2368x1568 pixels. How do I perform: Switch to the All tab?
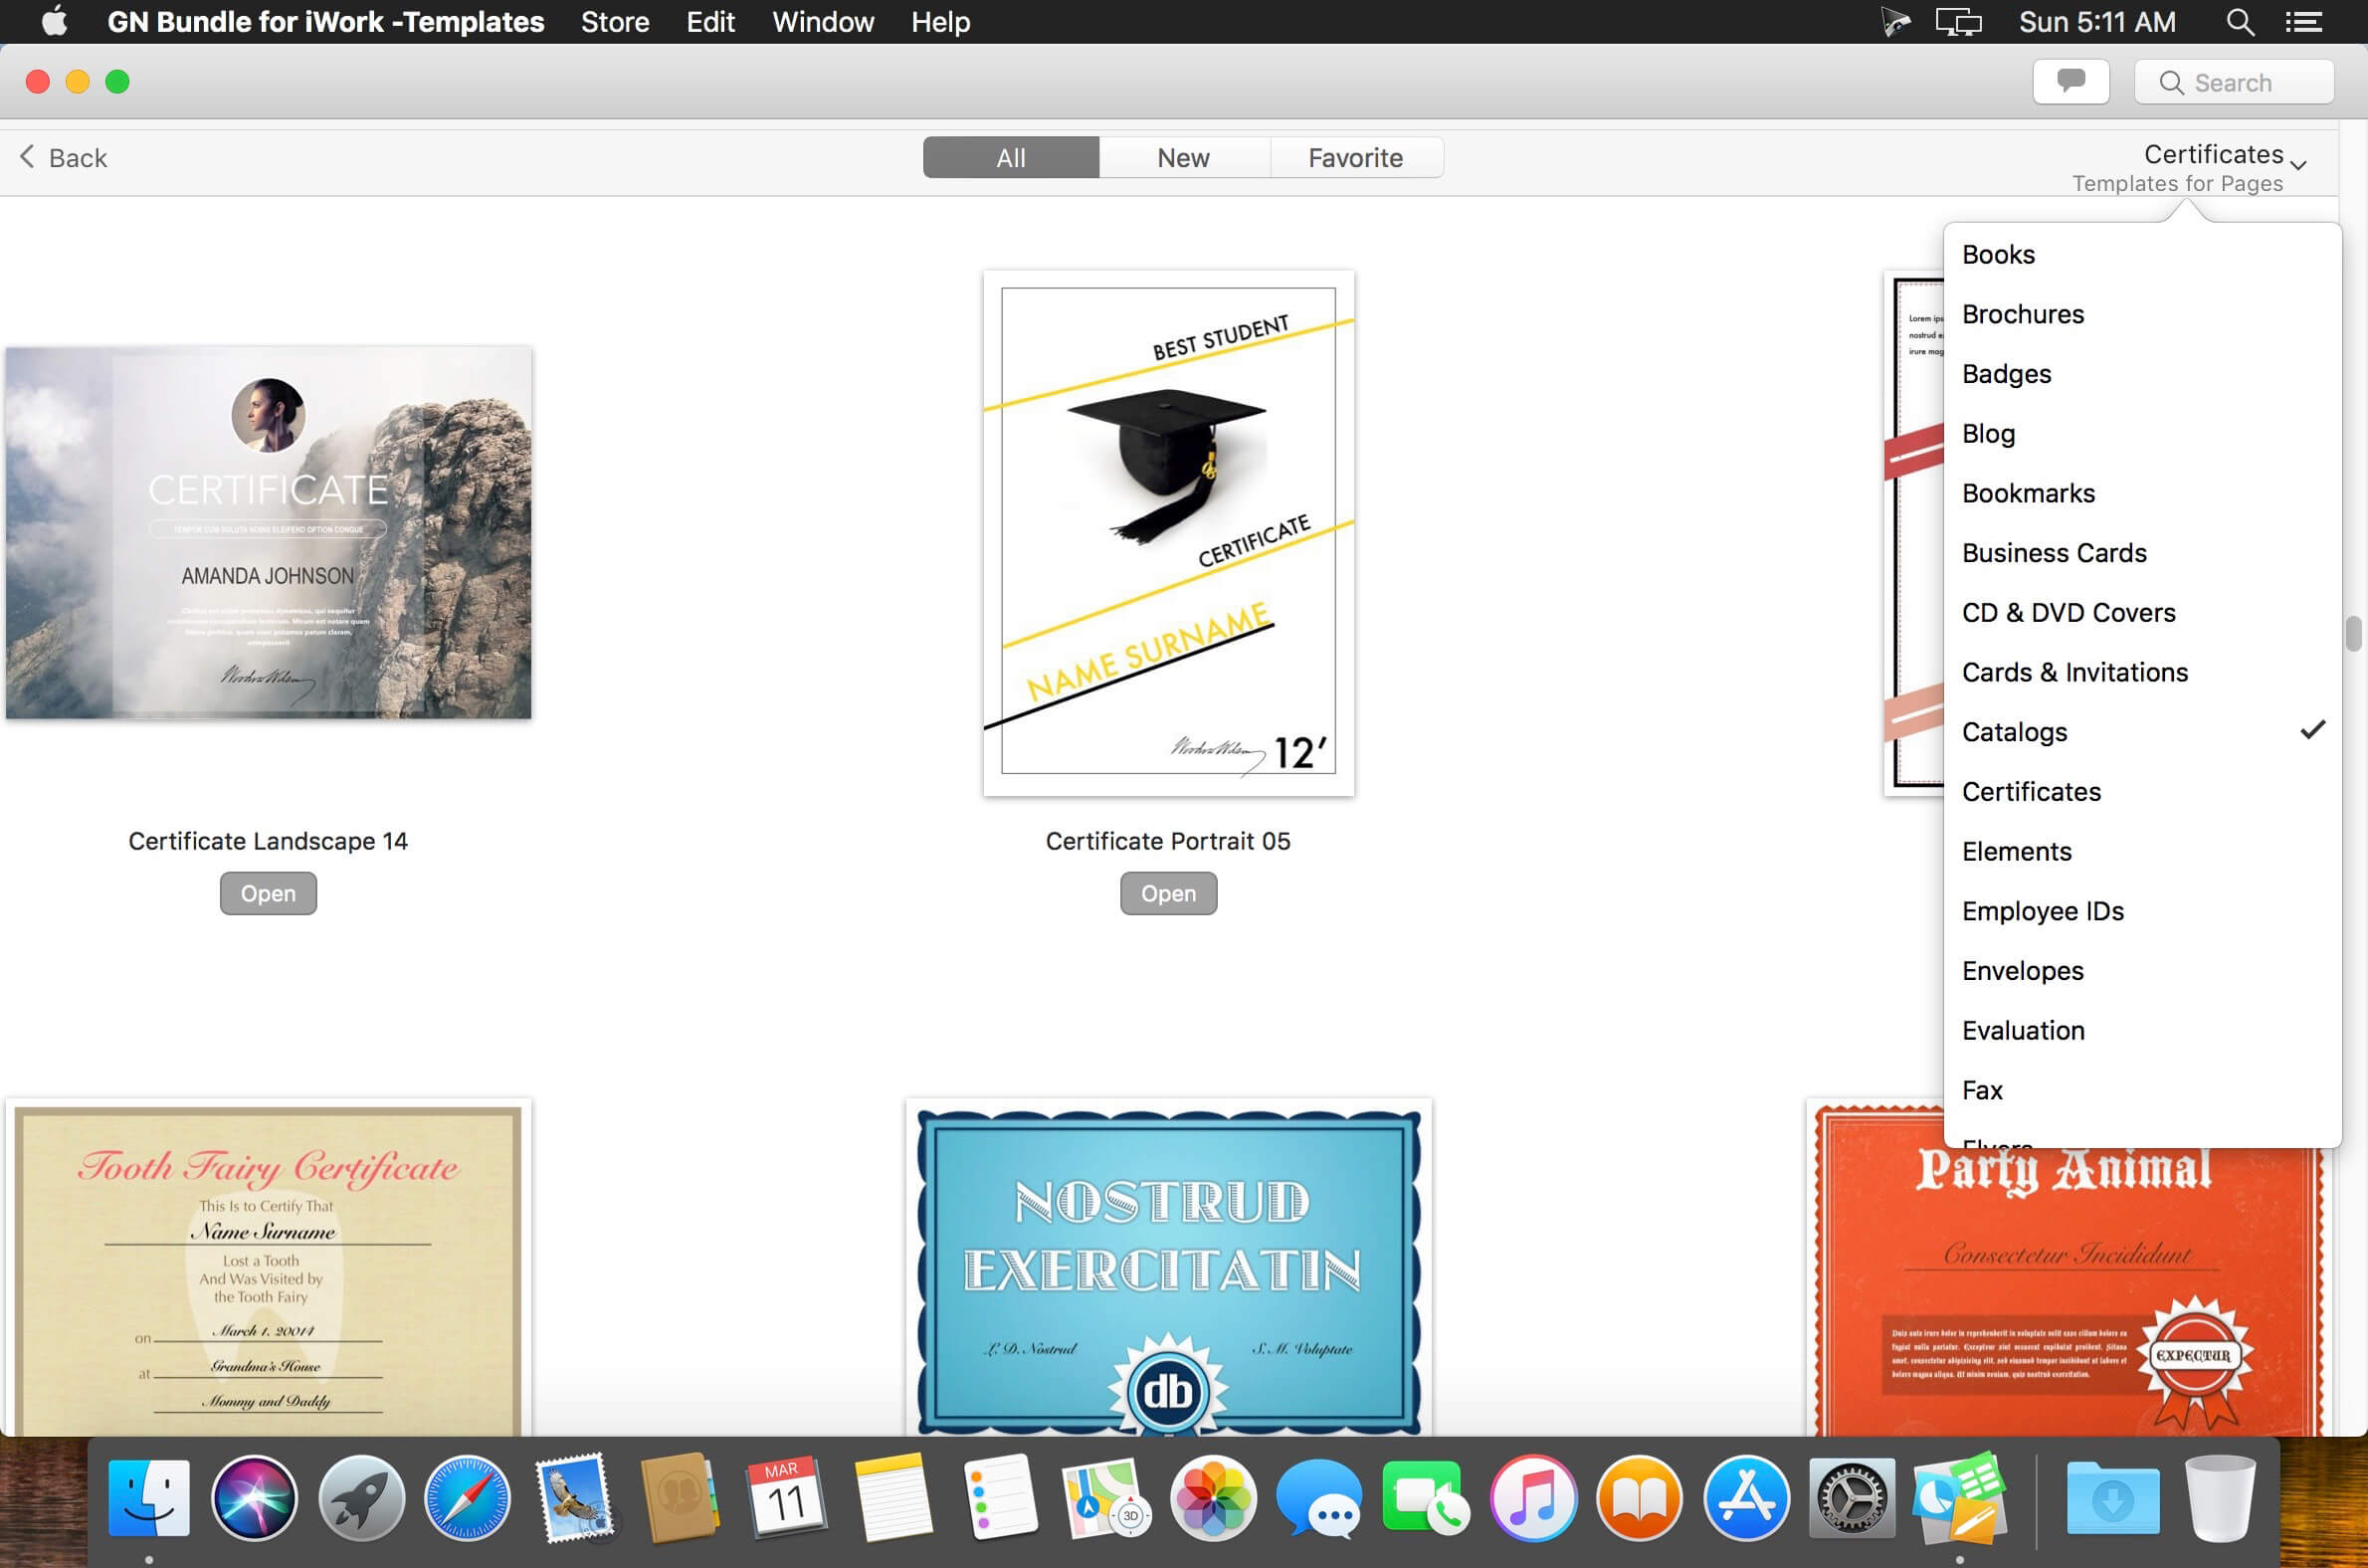(x=1010, y=158)
